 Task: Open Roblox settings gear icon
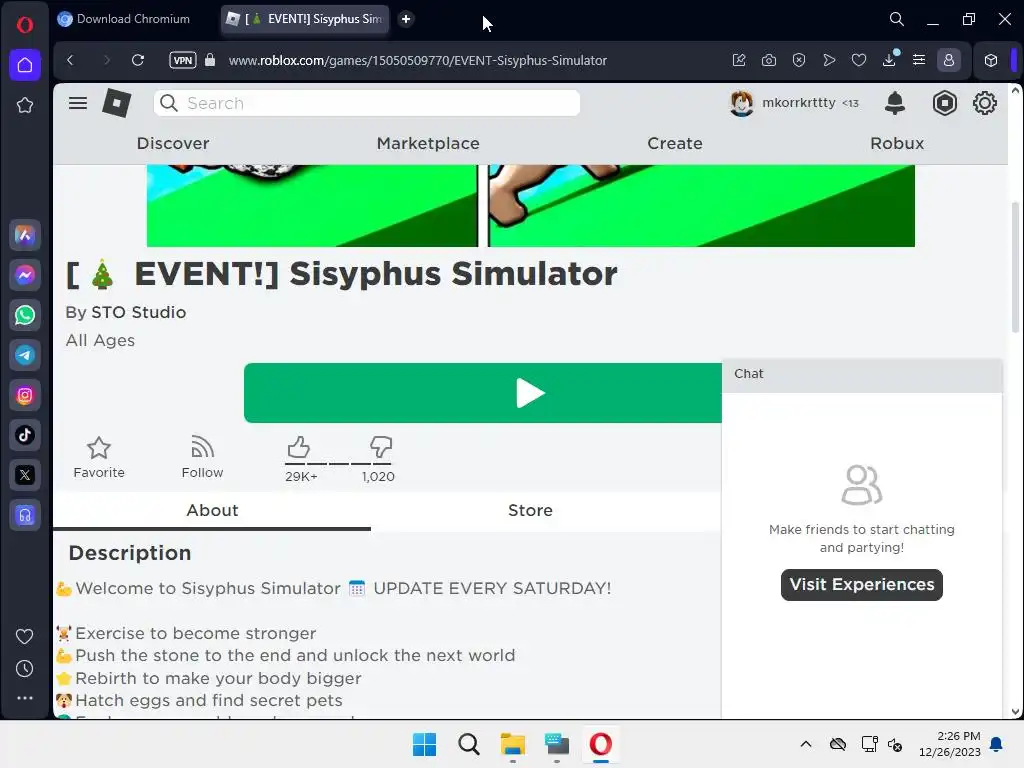click(x=984, y=103)
